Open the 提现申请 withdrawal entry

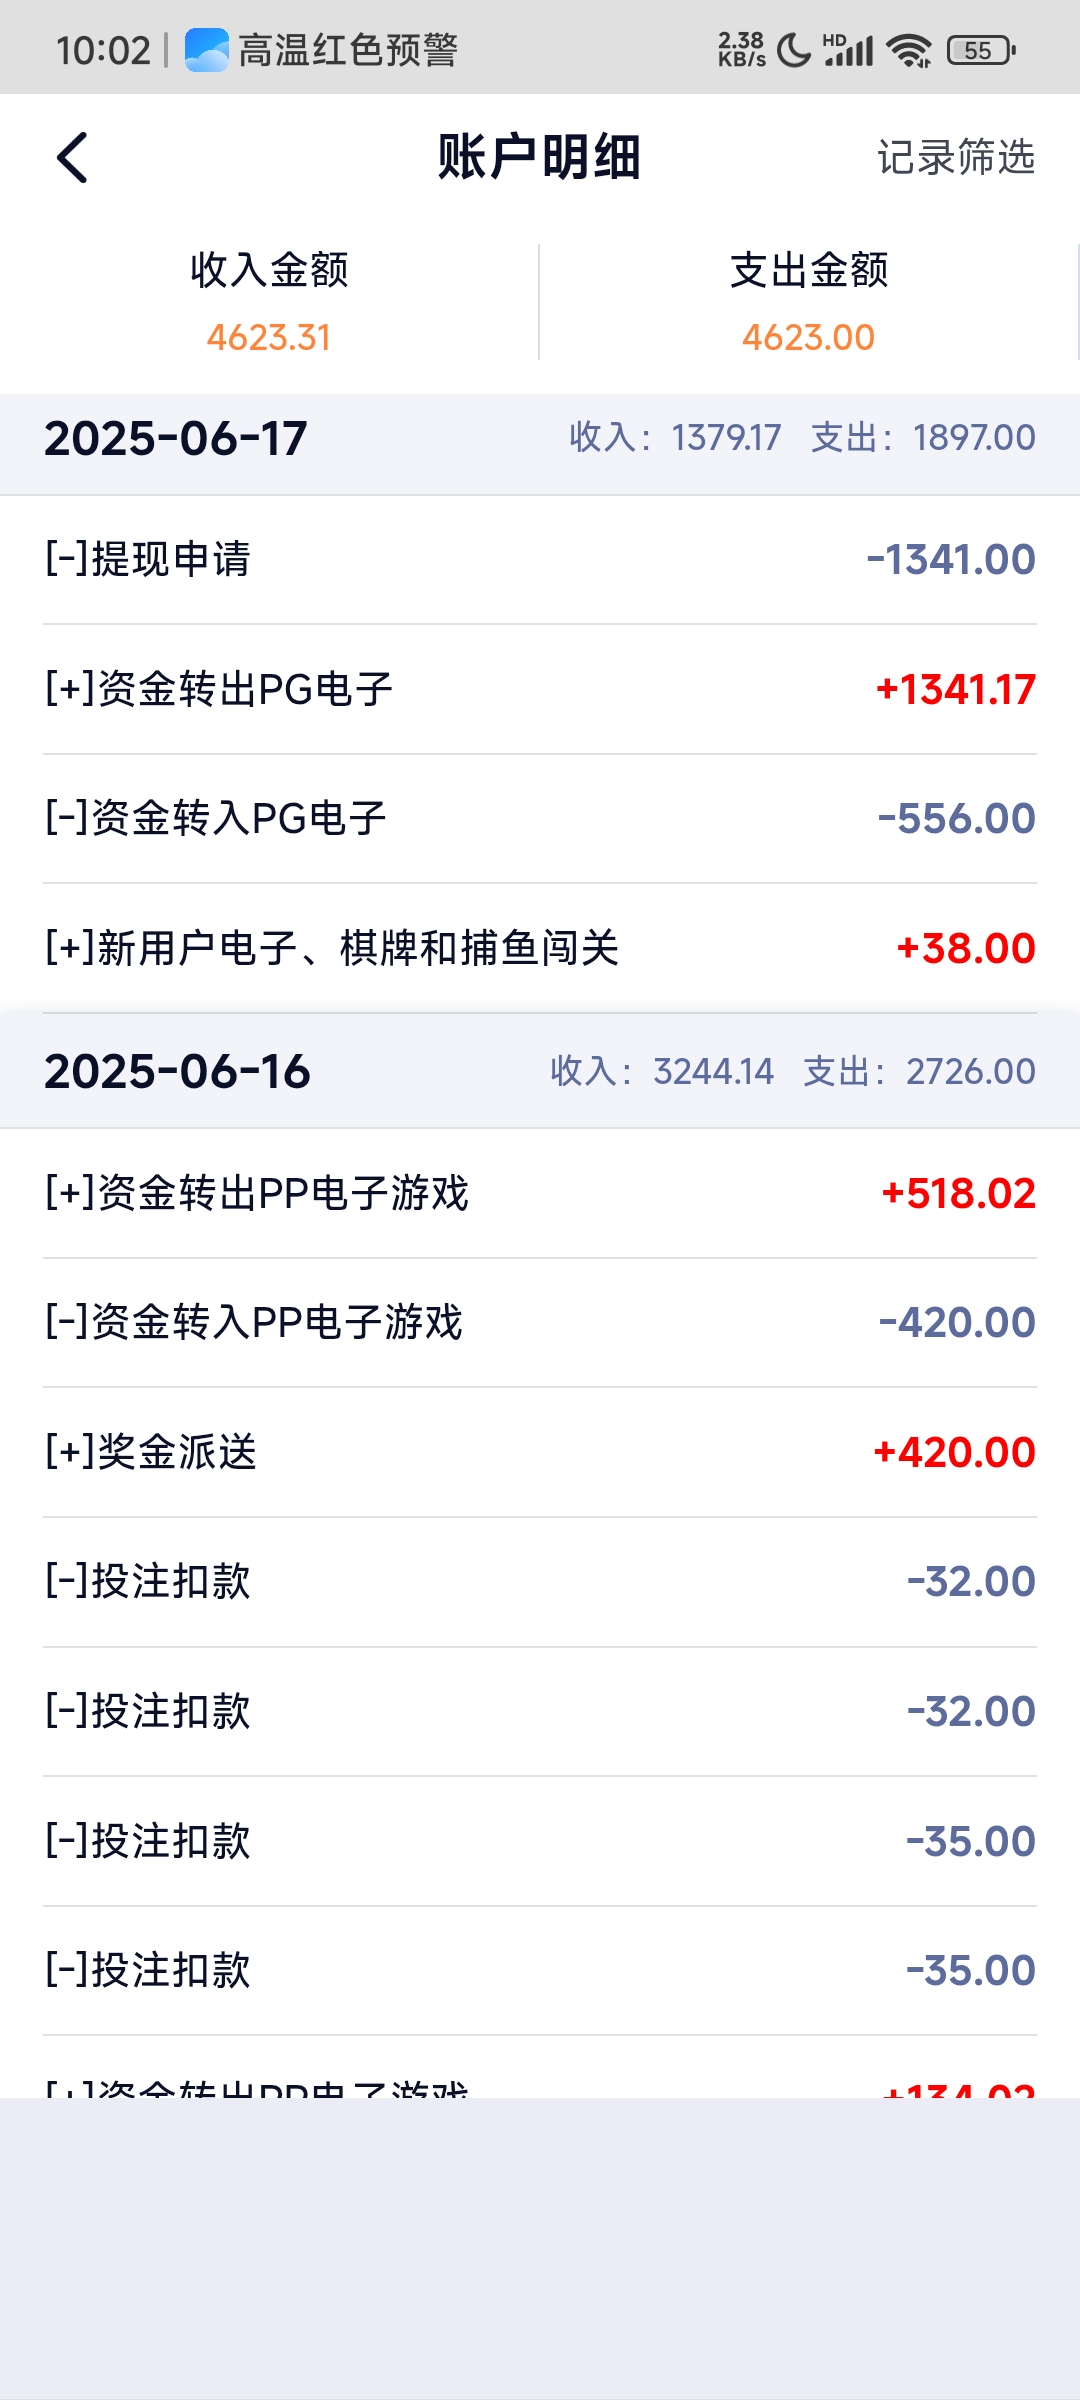540,560
